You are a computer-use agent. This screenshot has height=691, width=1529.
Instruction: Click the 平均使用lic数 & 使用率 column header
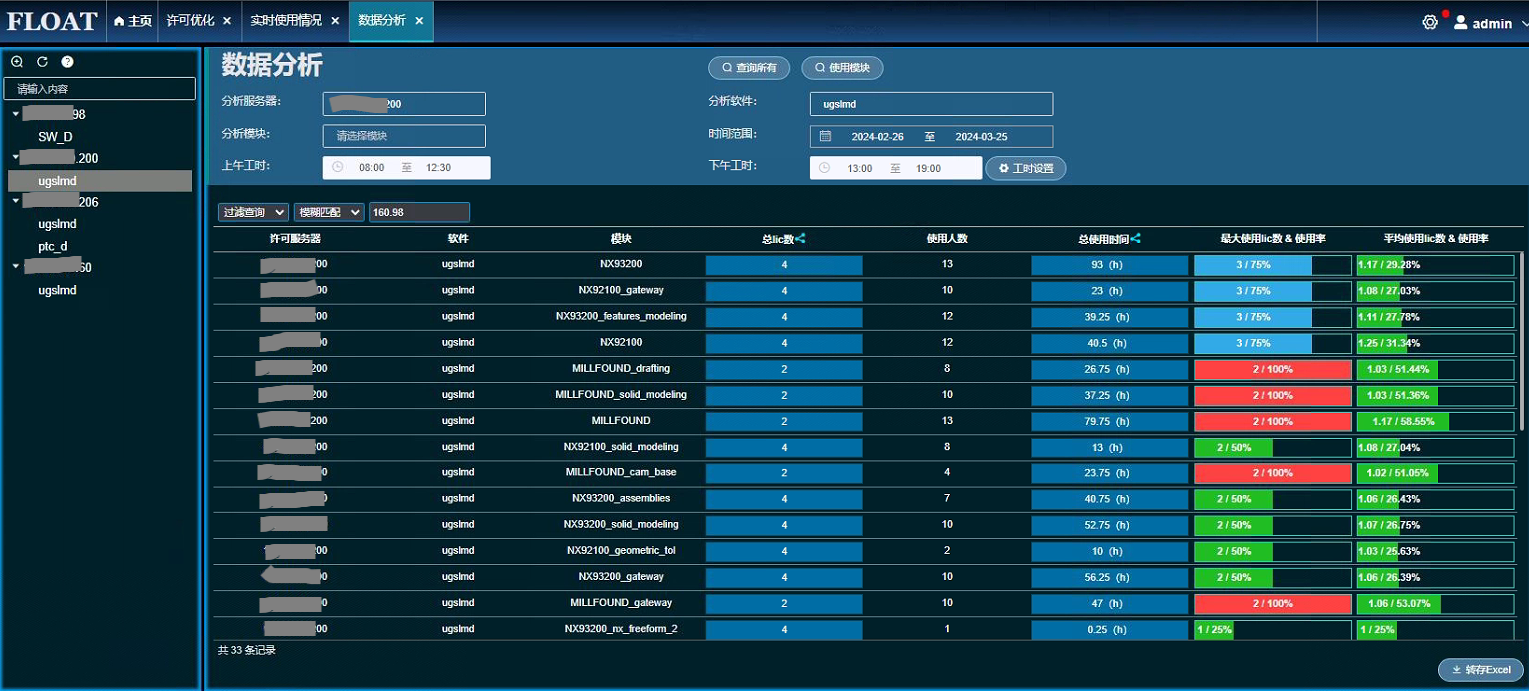pyautogui.click(x=1436, y=239)
